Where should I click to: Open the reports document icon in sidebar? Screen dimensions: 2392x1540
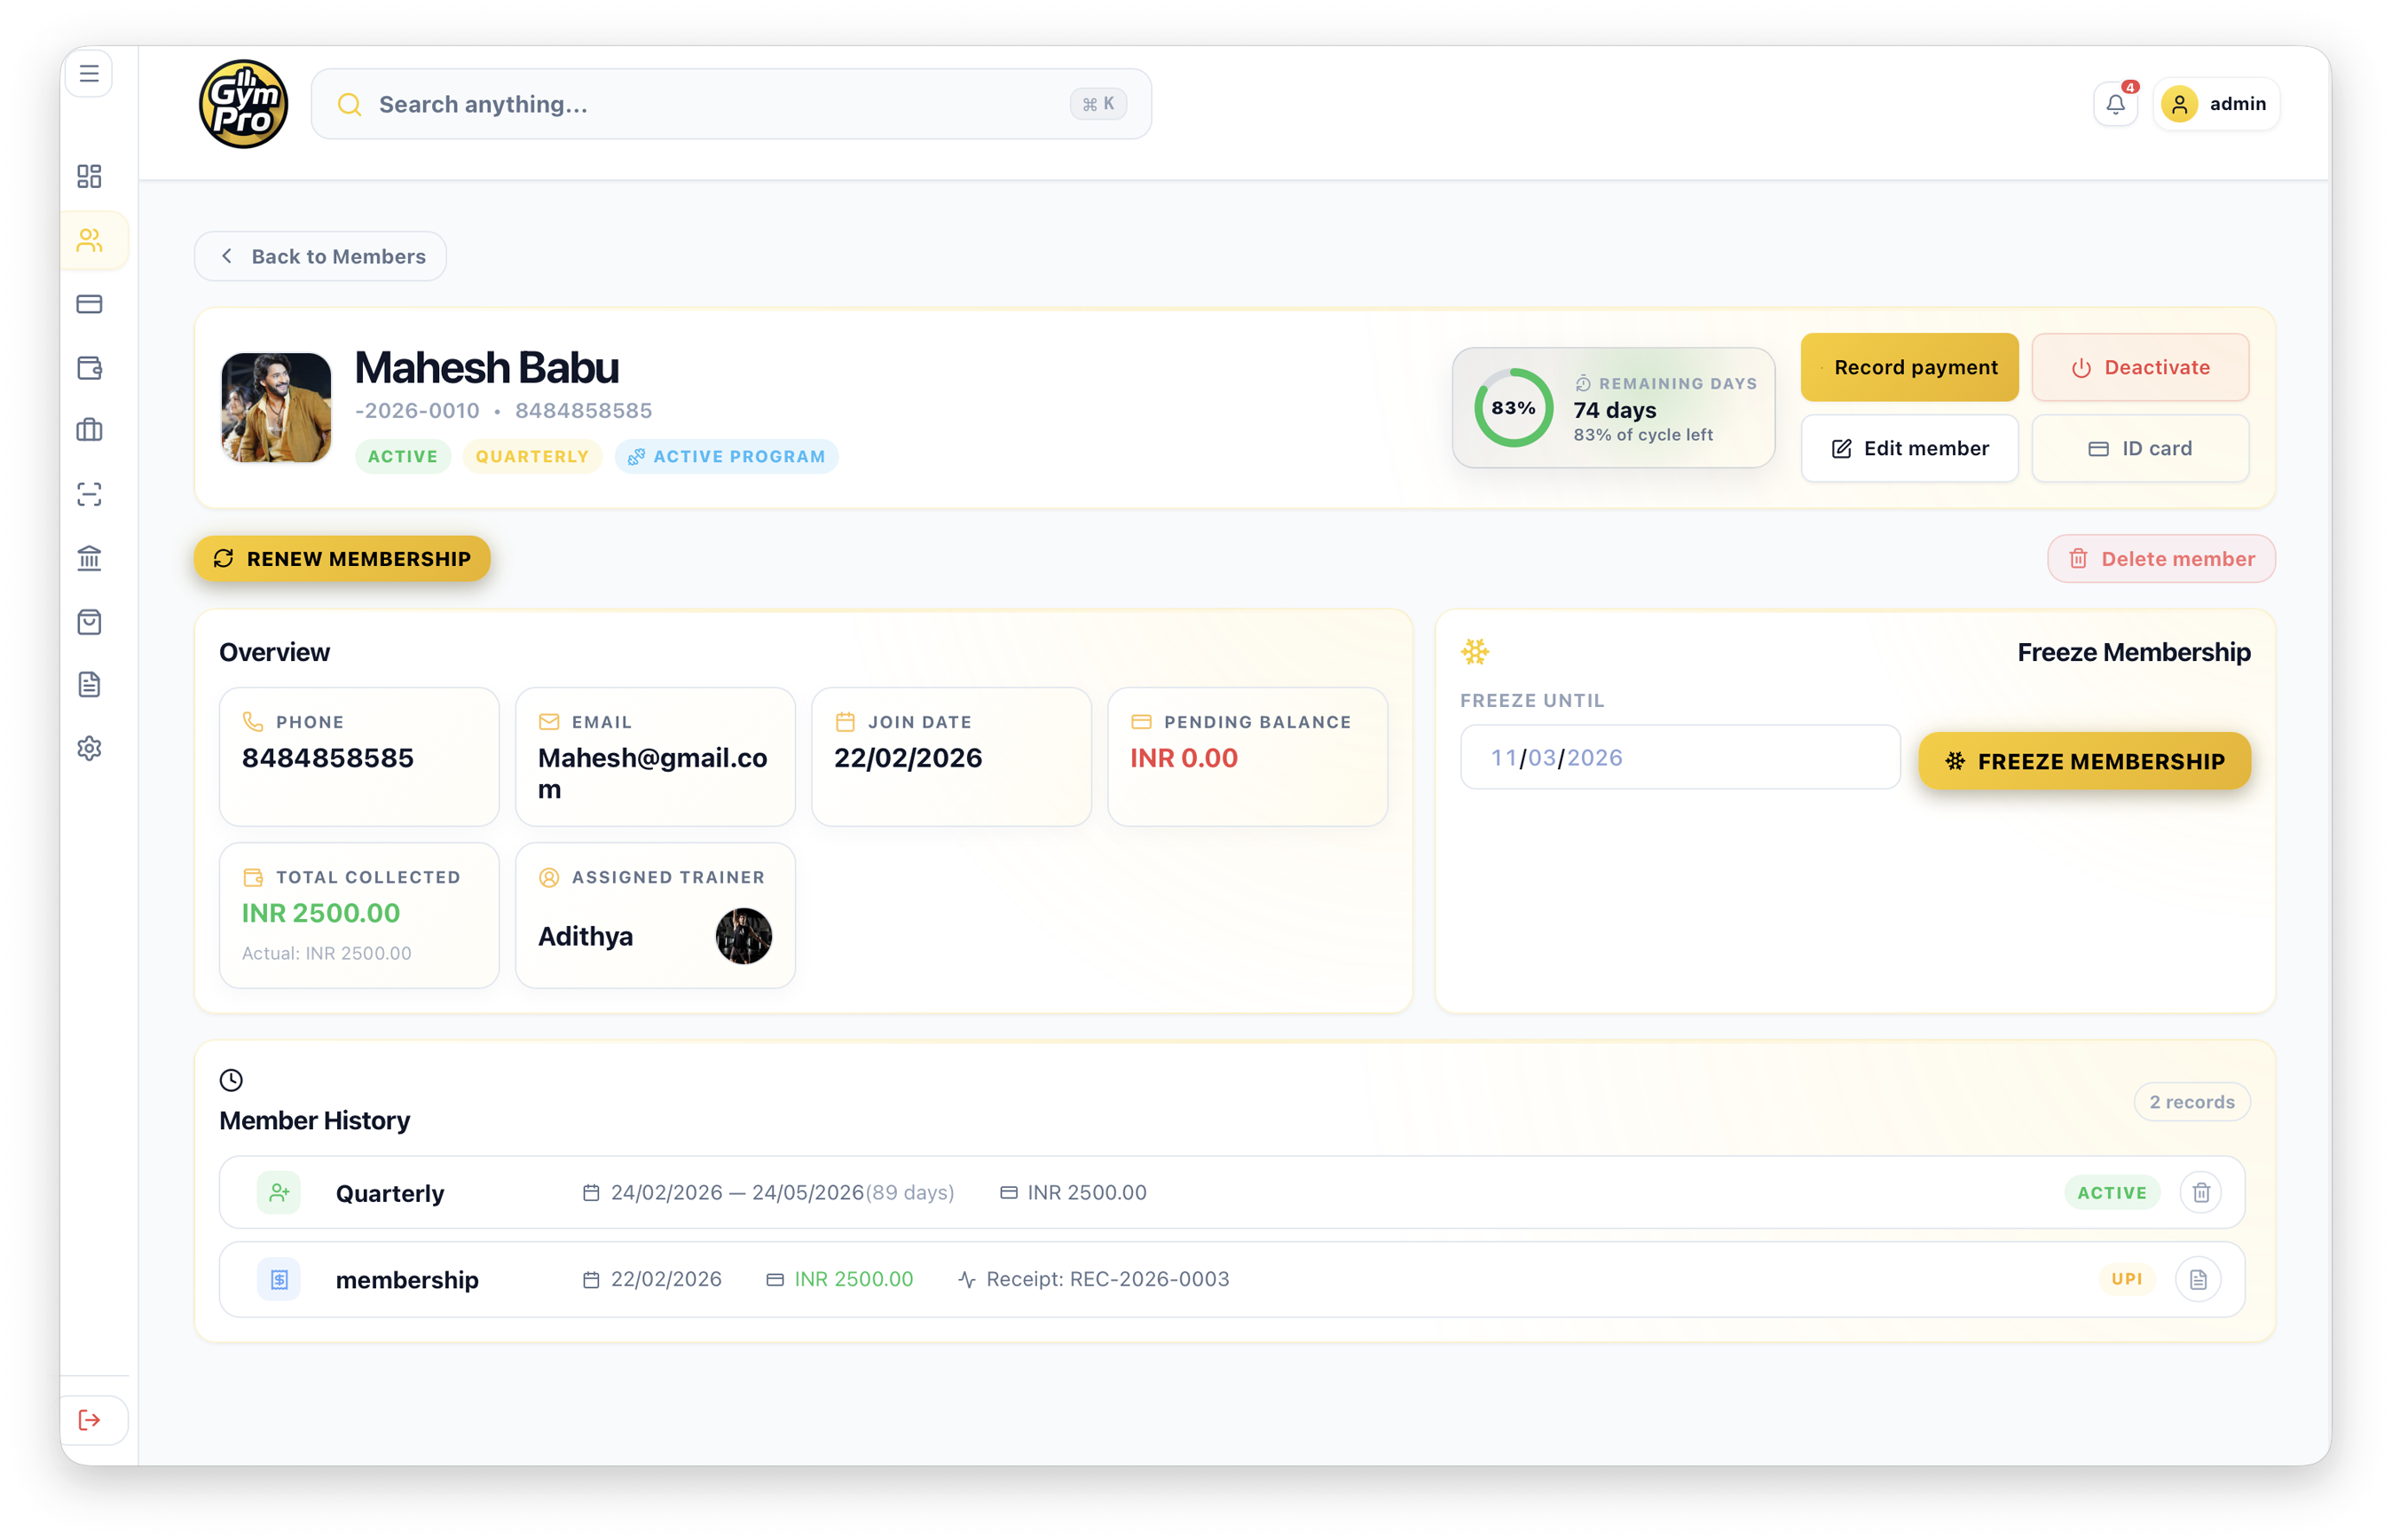click(90, 684)
